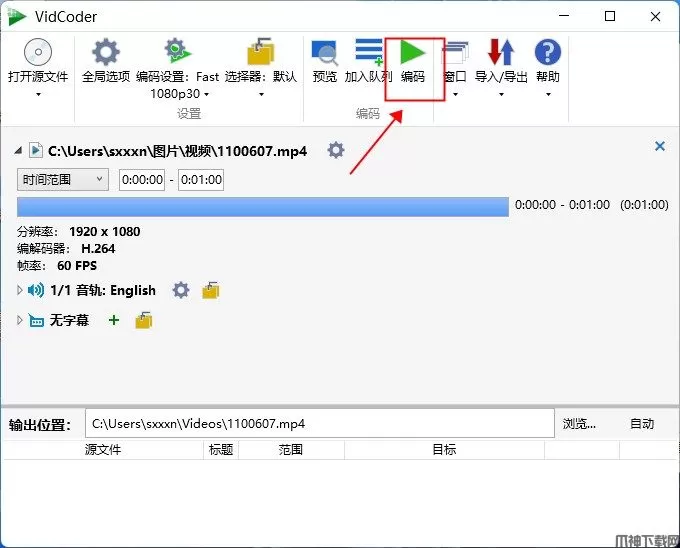Click the 60 FPS frame rate value
Viewport: 680px width, 548px height.
[77, 265]
